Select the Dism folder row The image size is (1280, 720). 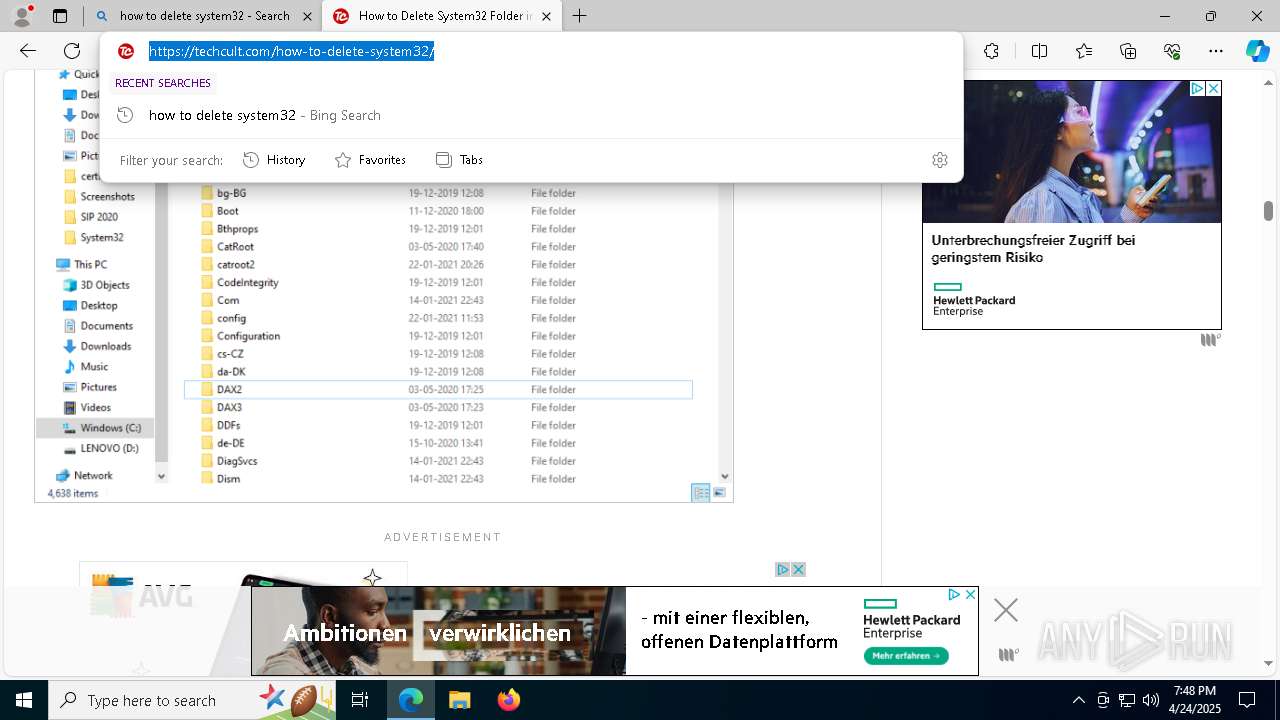438,479
